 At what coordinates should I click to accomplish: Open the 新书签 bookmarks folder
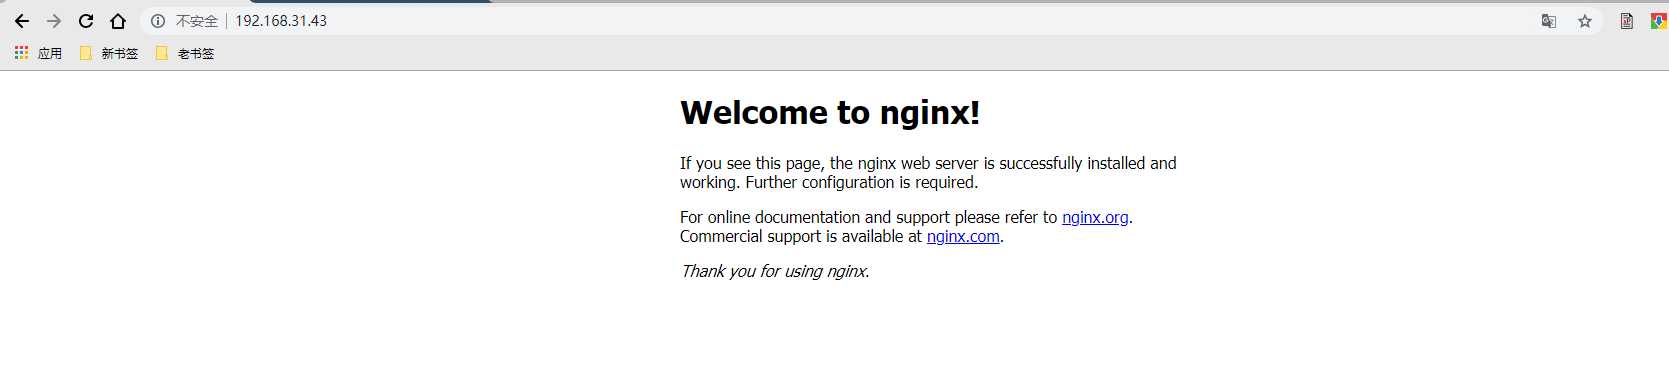[x=109, y=53]
